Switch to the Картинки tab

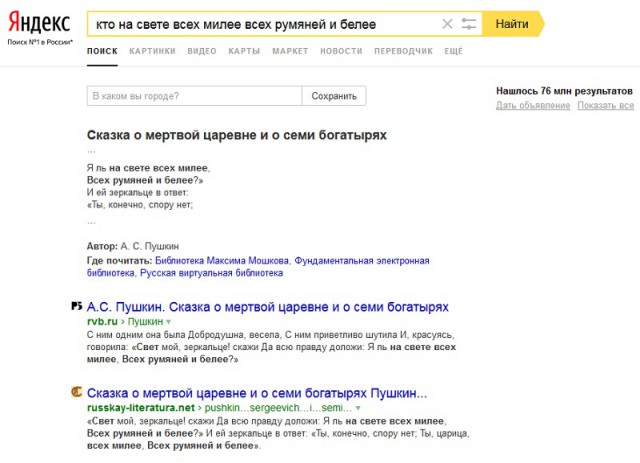152,51
